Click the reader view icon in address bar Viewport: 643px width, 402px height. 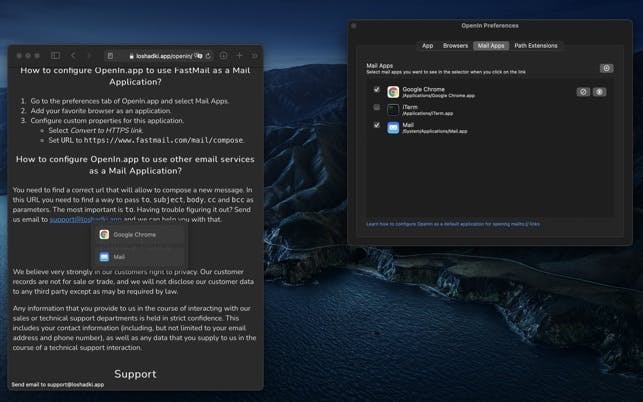[110, 56]
